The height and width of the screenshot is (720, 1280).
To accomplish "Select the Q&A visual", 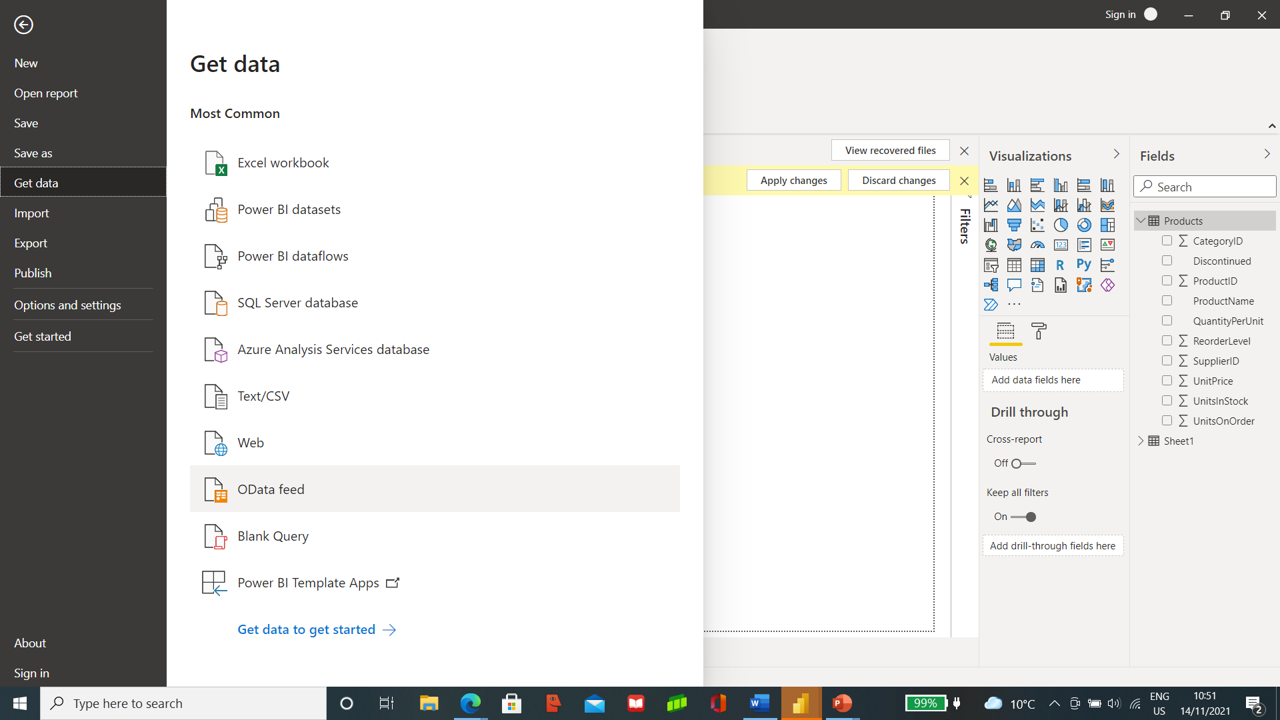I will (1014, 285).
